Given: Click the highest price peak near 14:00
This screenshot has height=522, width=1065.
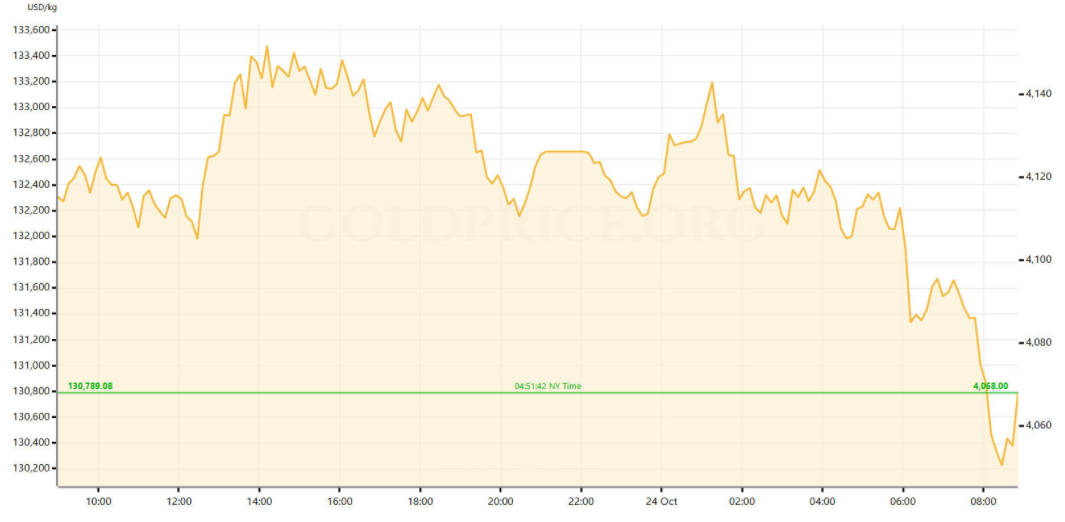Looking at the screenshot, I should tap(266, 46).
